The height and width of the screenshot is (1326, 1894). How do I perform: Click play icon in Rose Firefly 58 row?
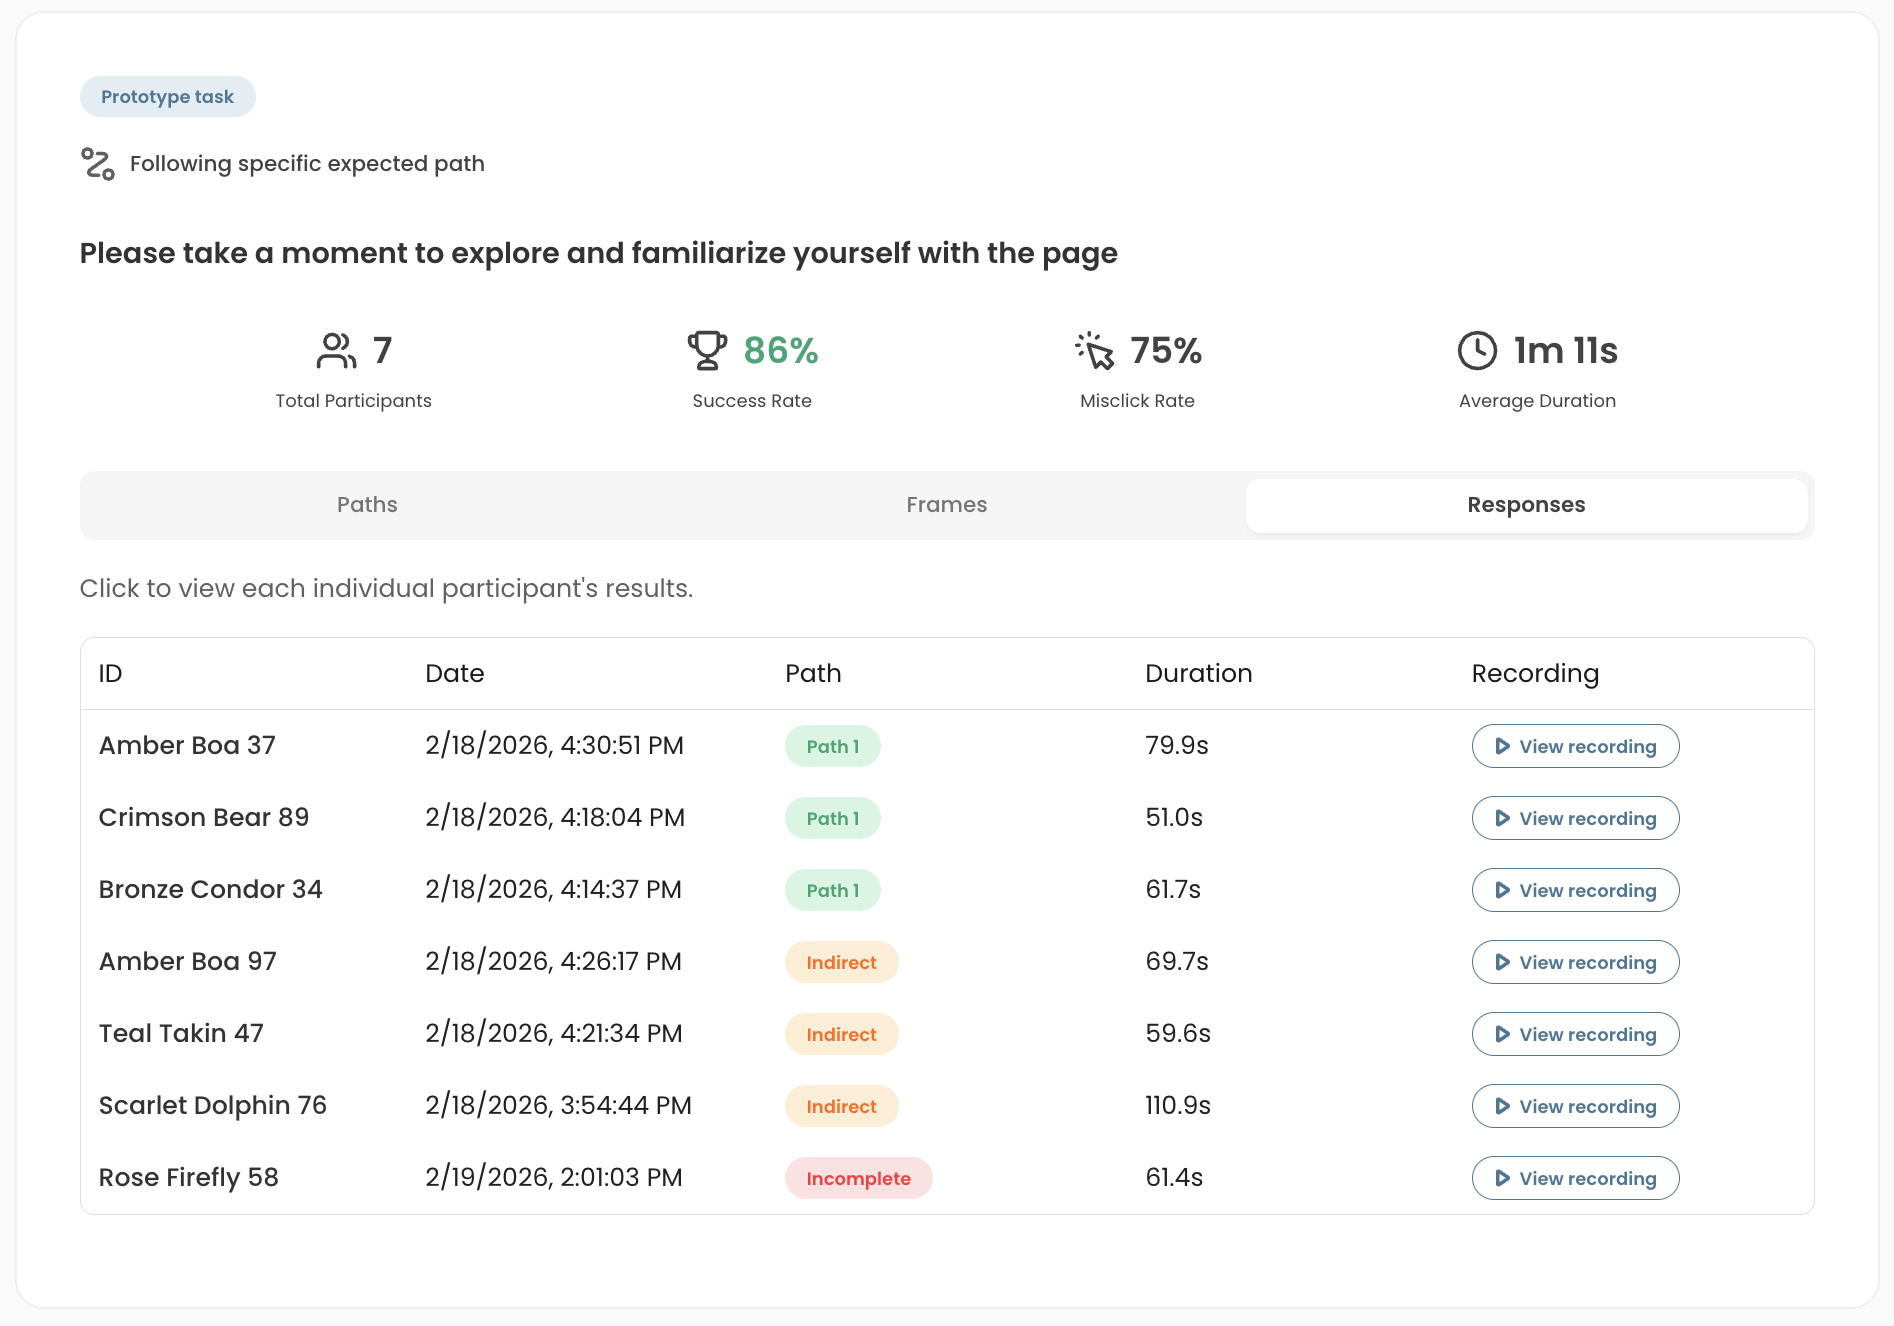point(1502,1178)
